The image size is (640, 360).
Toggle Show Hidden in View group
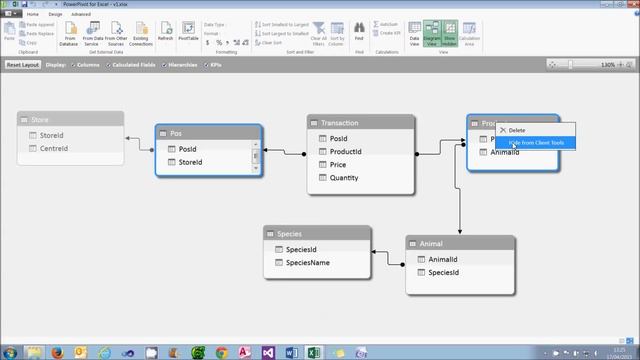click(x=450, y=33)
